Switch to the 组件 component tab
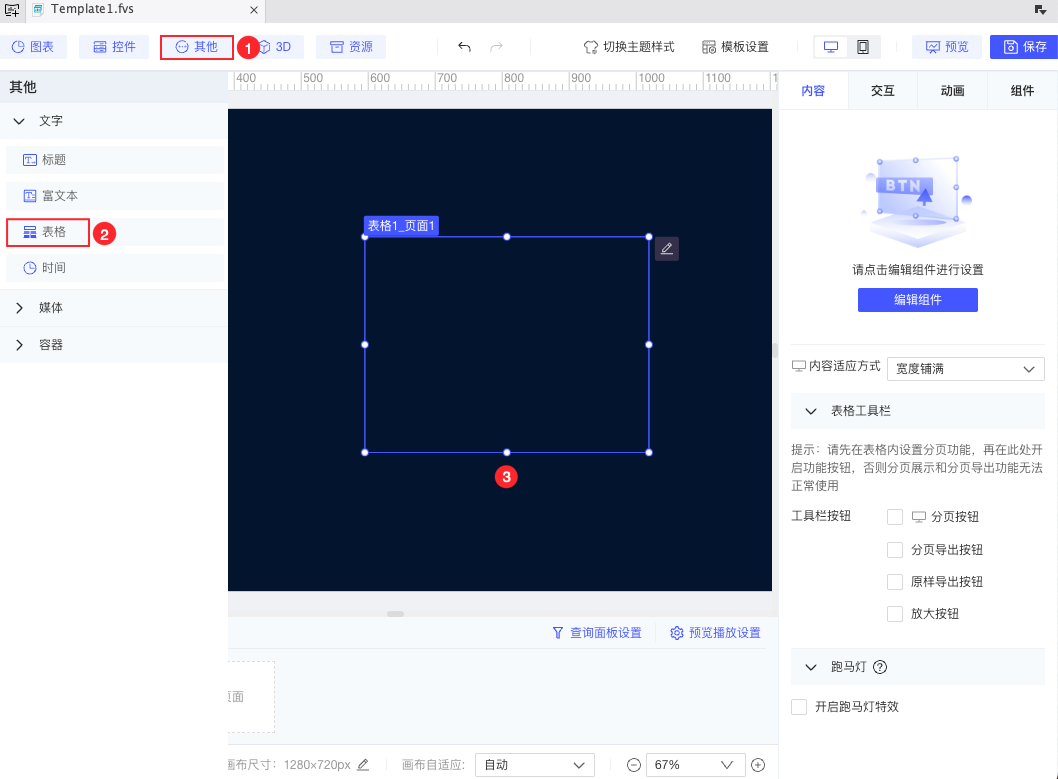This screenshot has height=779, width=1058. coord(1022,90)
